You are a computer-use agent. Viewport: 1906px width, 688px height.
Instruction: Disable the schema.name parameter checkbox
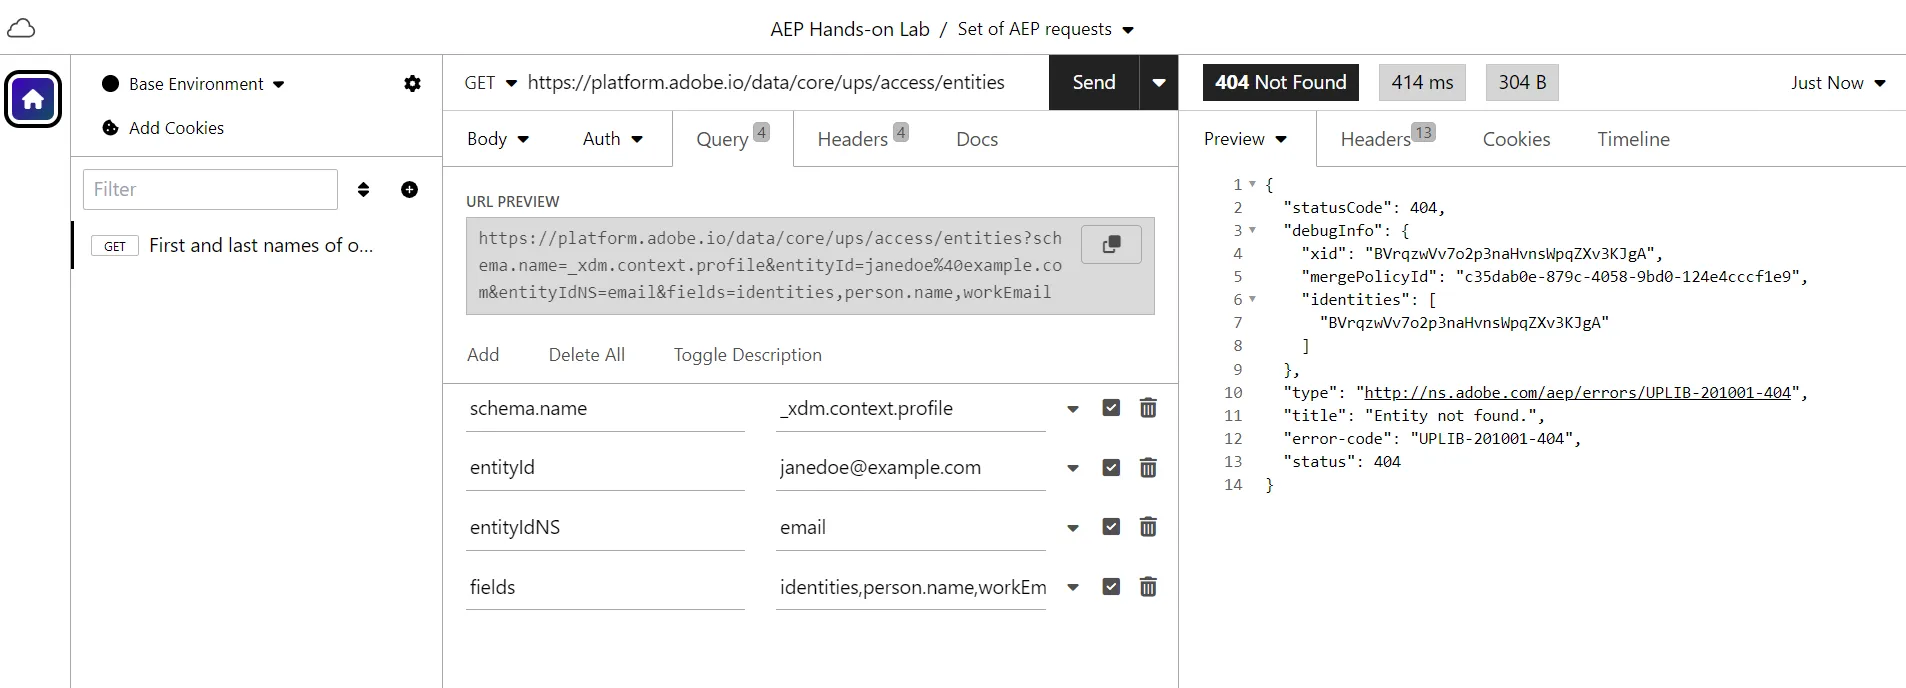(x=1111, y=408)
